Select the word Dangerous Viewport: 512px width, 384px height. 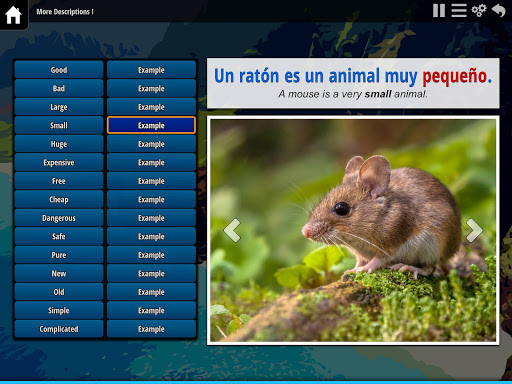[x=59, y=218]
